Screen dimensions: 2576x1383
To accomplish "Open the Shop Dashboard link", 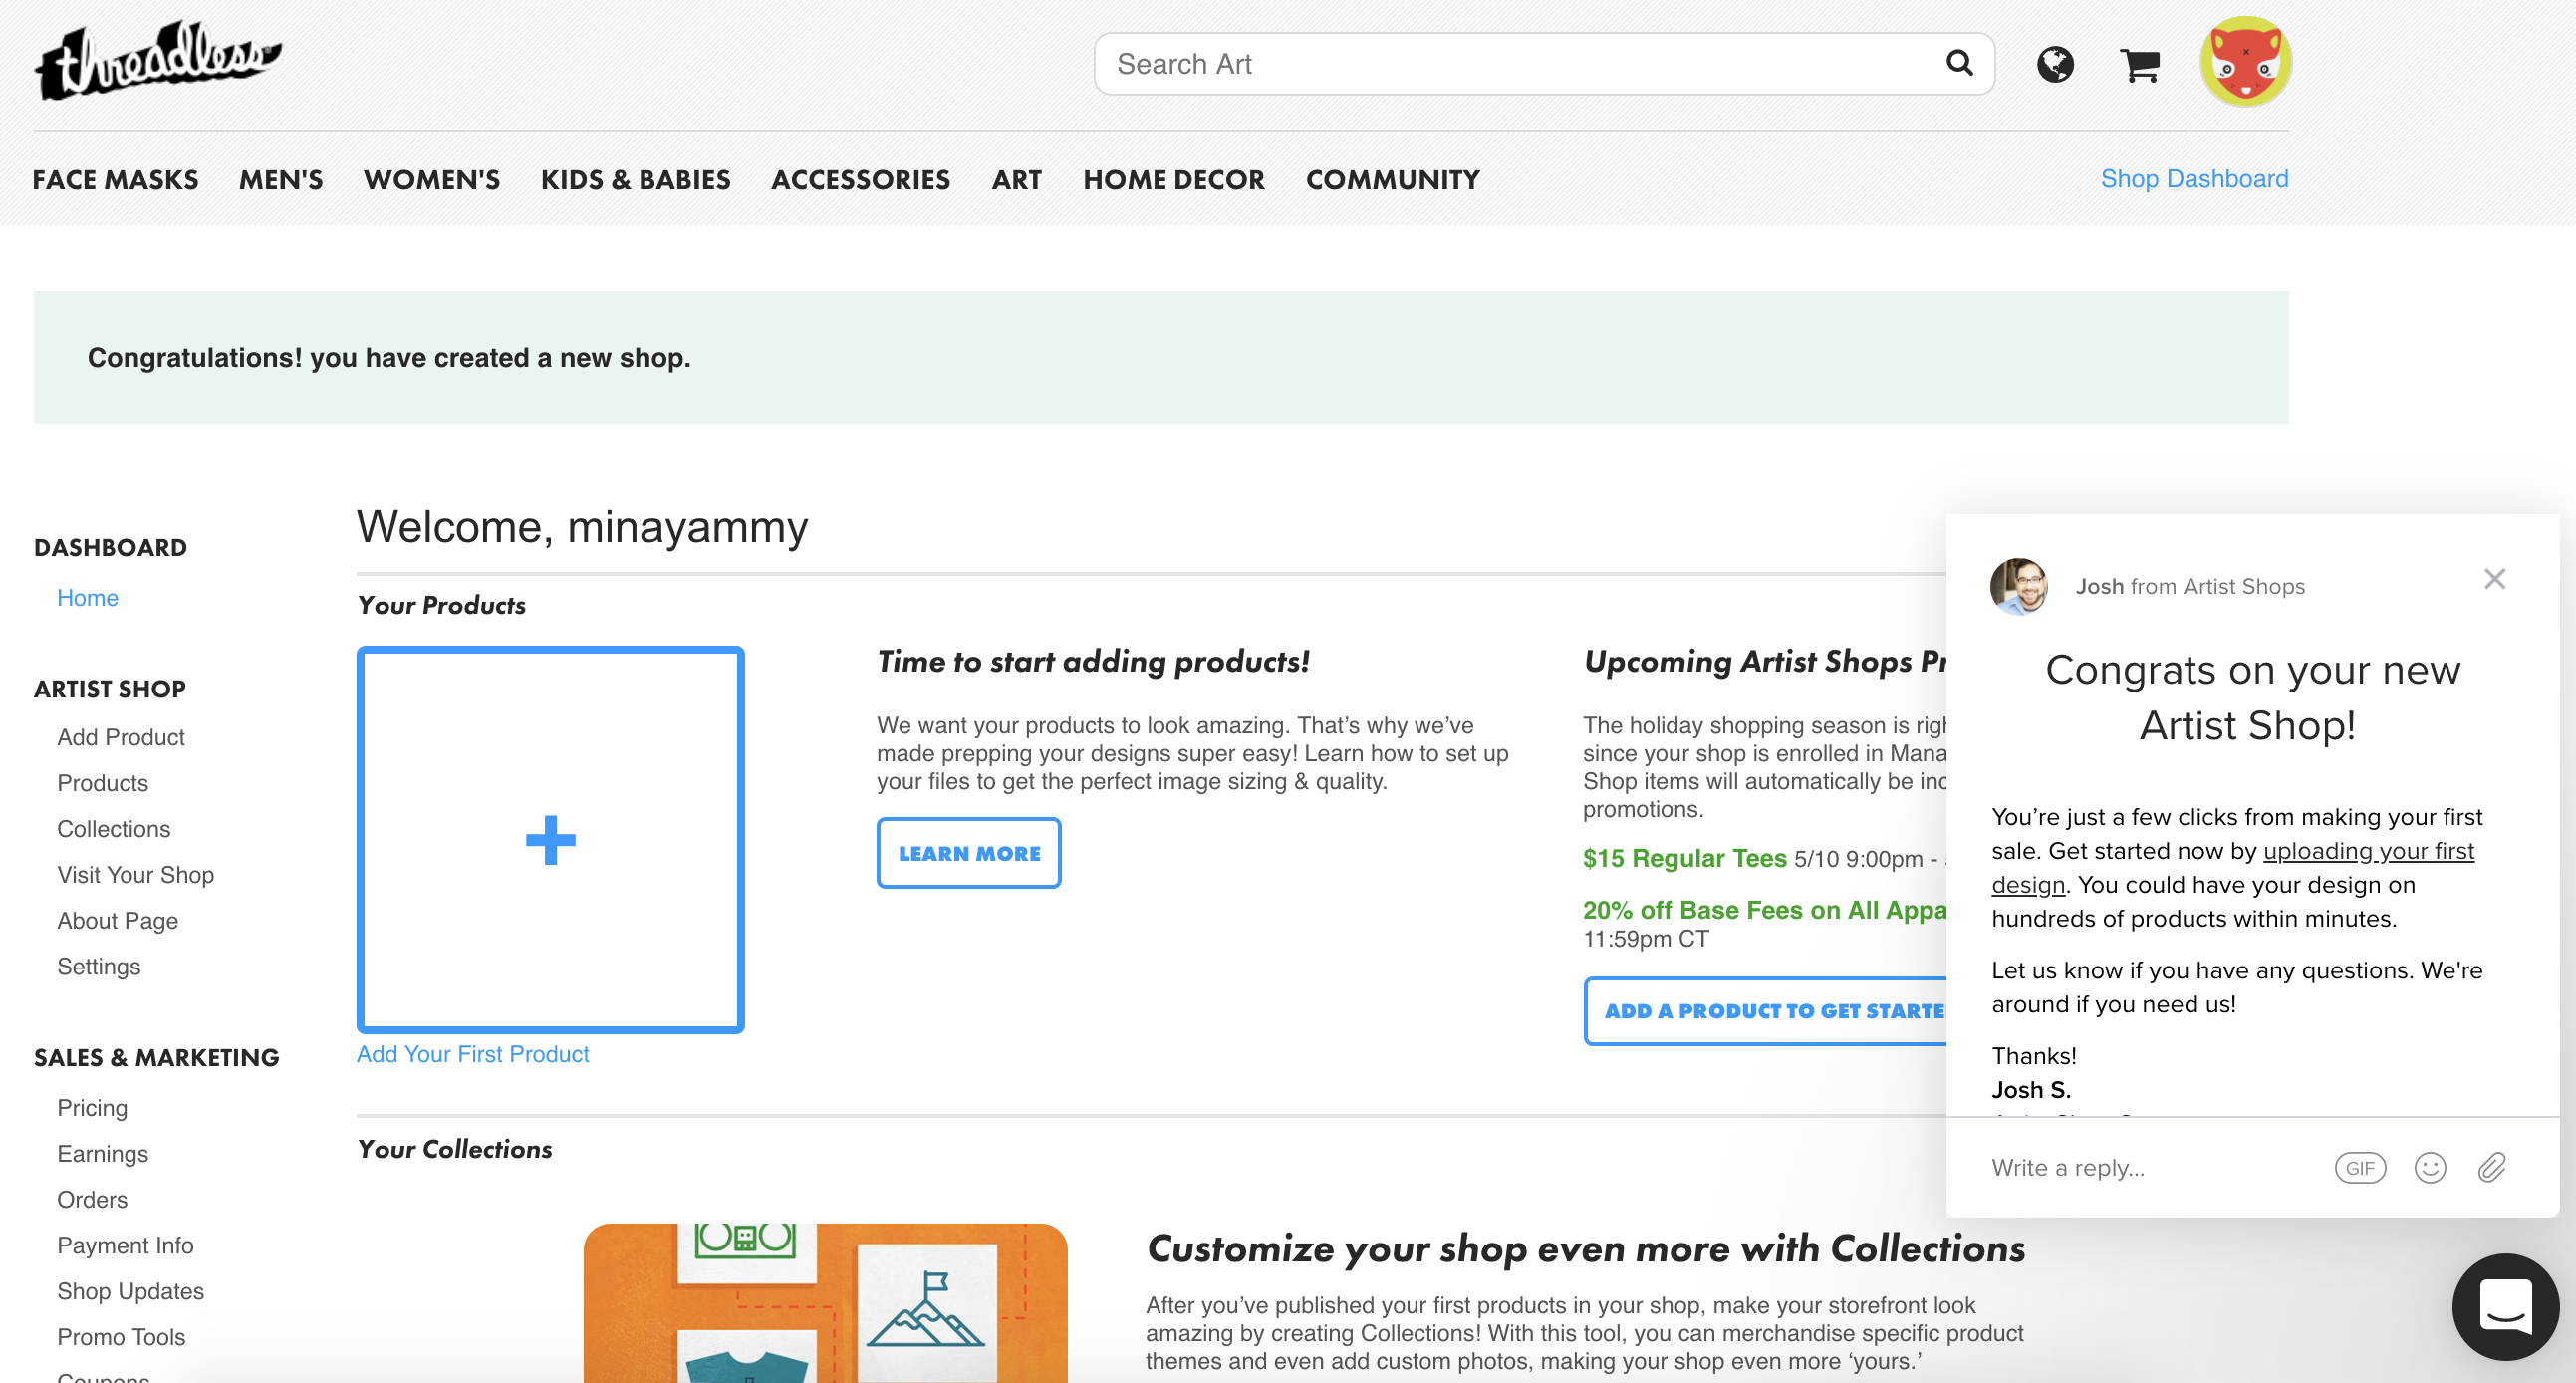I will 2193,179.
